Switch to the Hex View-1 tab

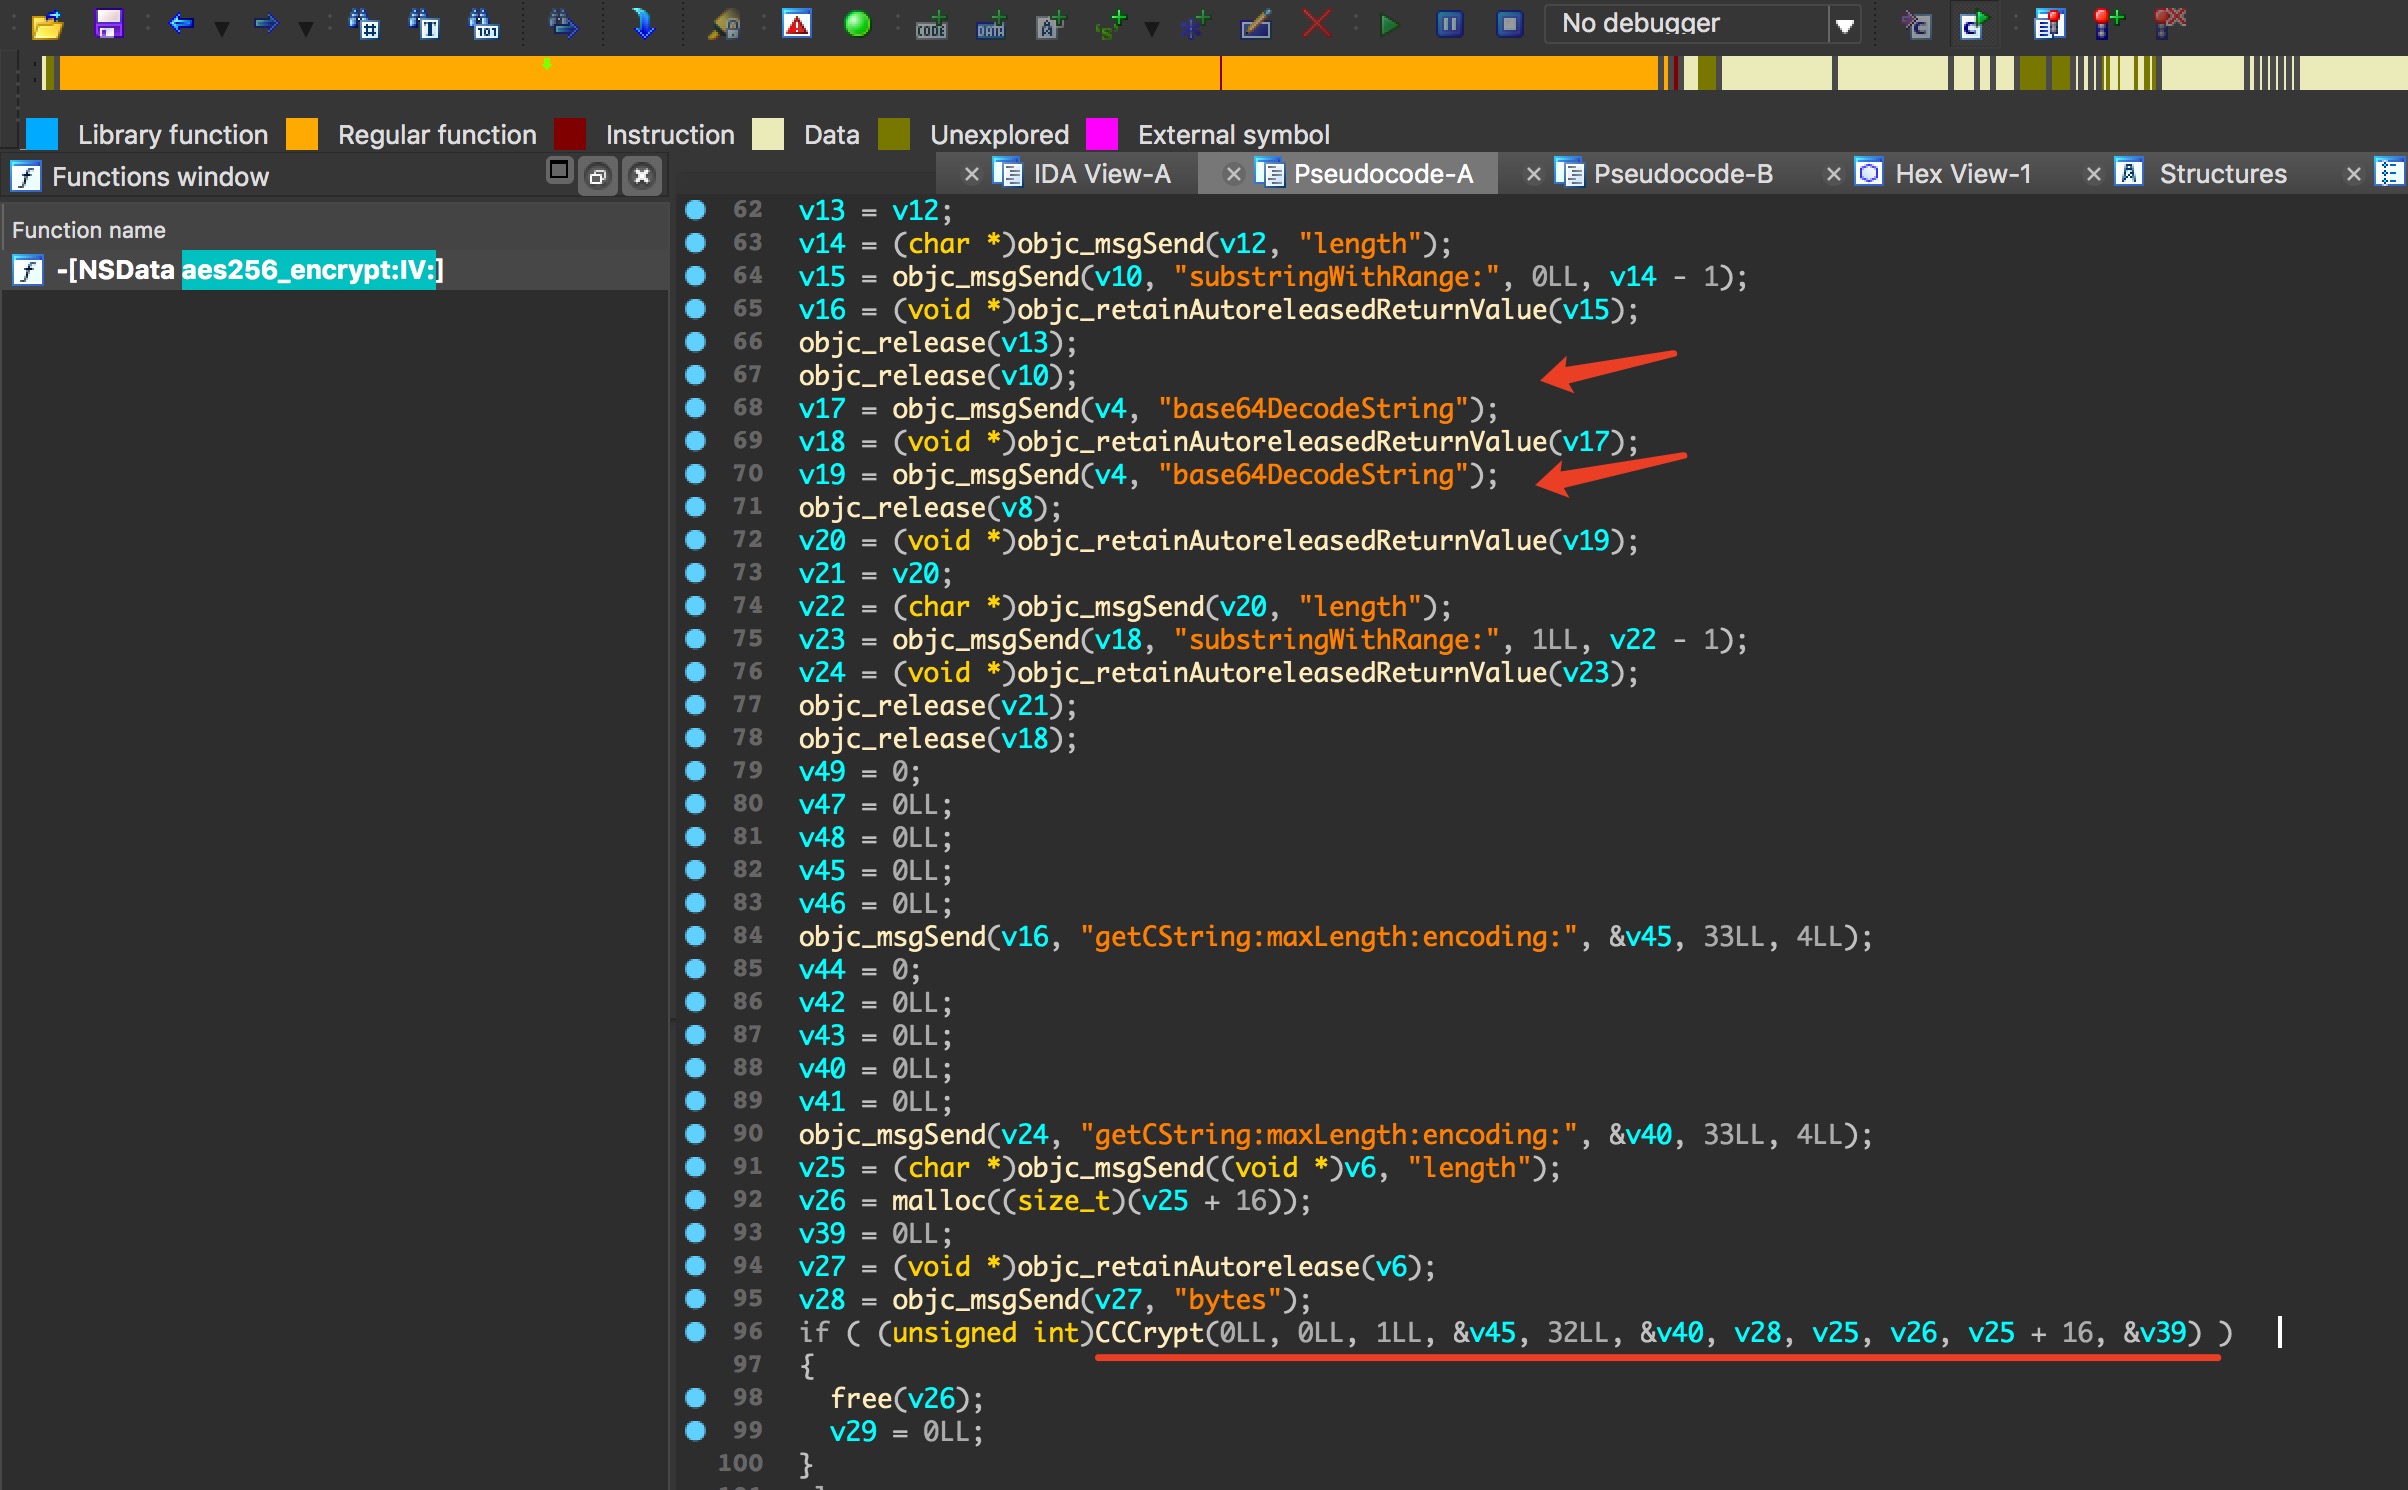click(x=1962, y=174)
